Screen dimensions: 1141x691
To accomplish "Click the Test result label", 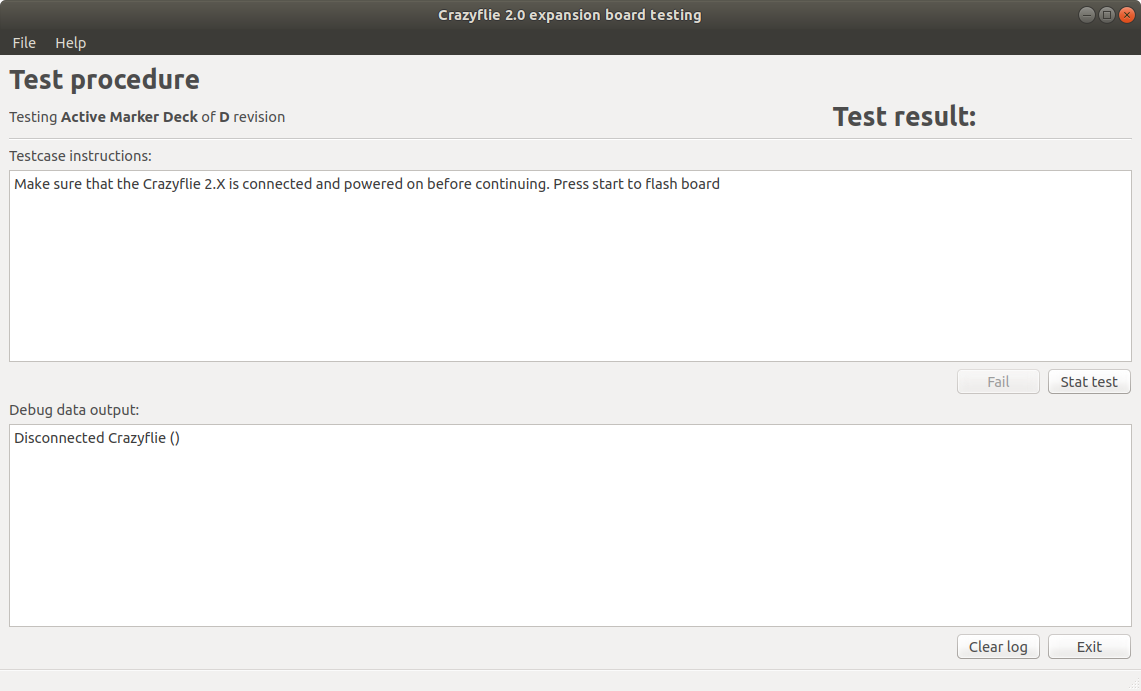I will coord(904,117).
